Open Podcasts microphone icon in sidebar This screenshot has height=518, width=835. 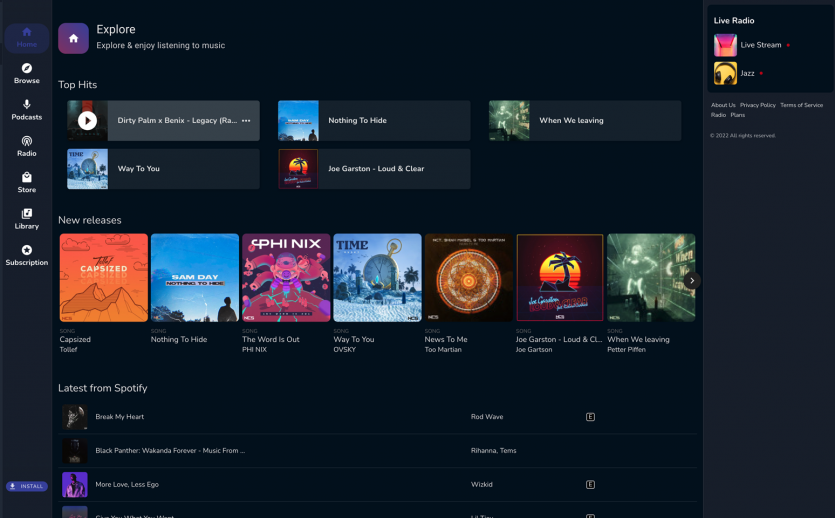tap(27, 104)
